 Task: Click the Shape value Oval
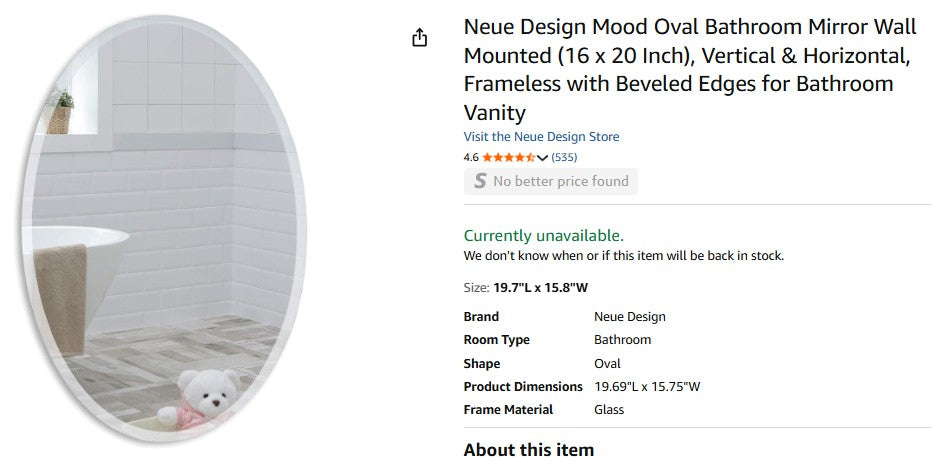pos(607,363)
